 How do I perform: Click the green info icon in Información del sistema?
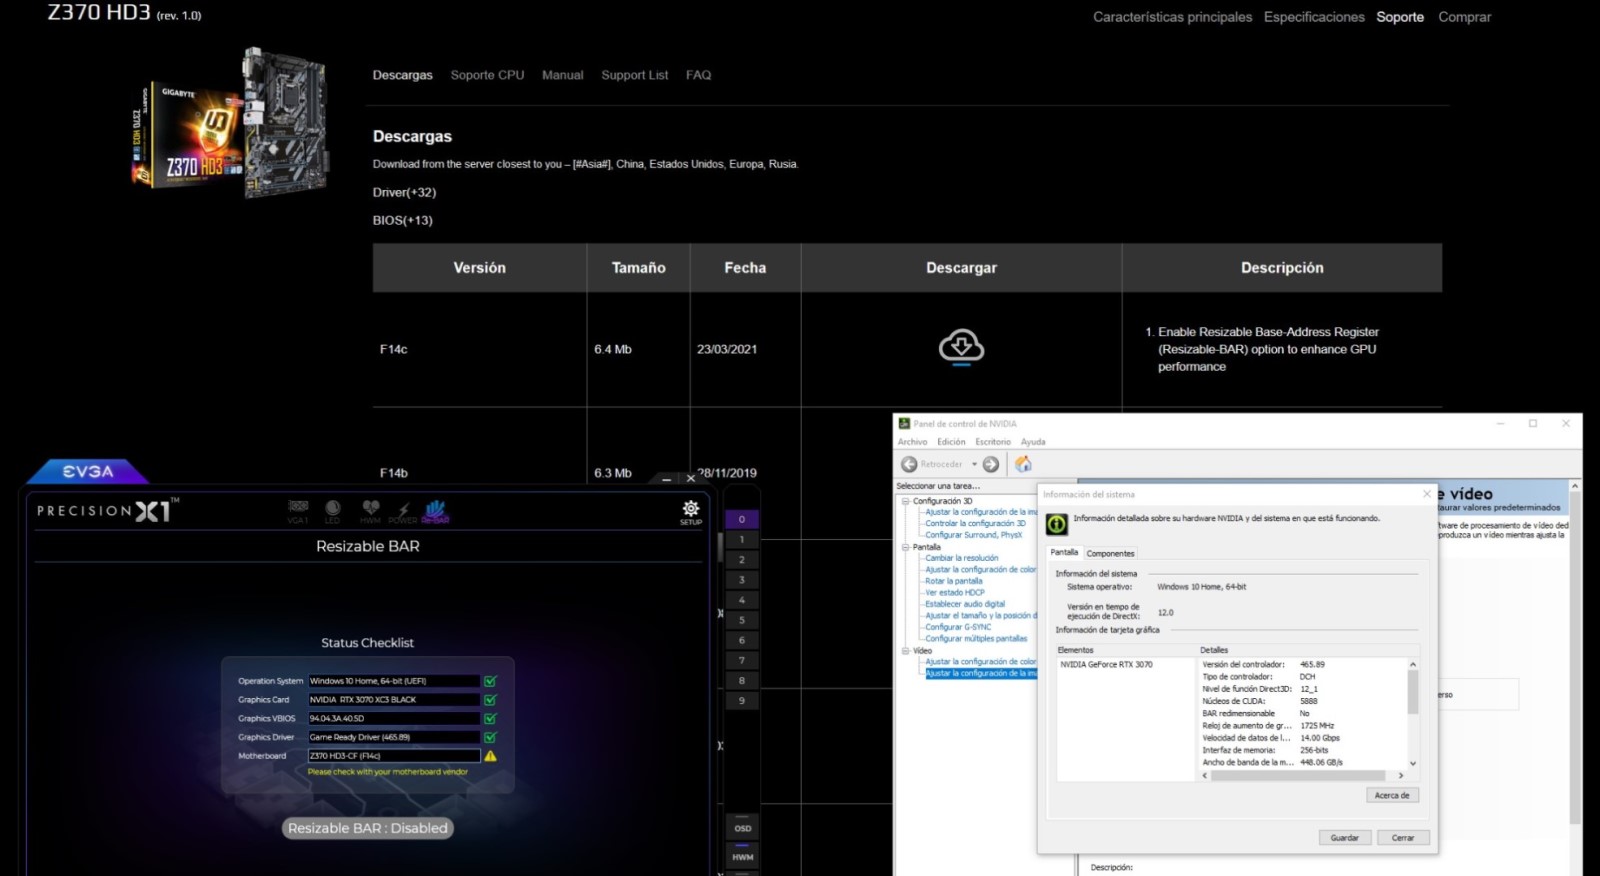click(1056, 524)
